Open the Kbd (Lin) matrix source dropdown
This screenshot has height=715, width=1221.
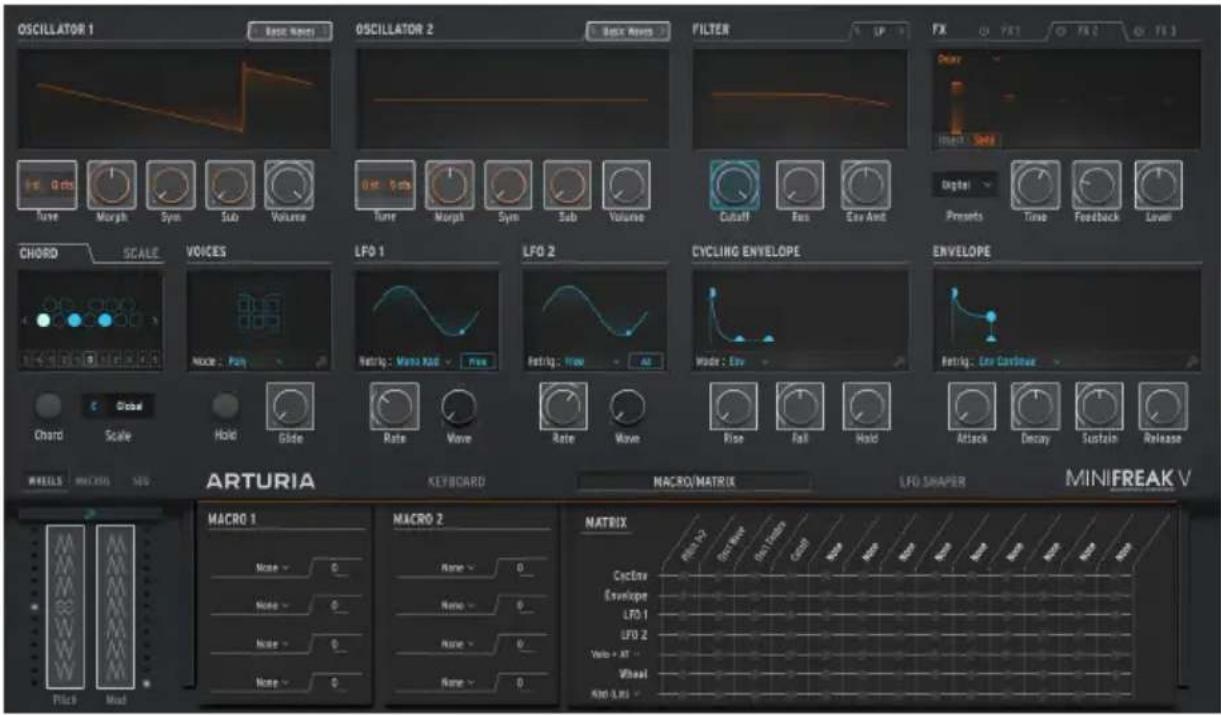(x=615, y=693)
